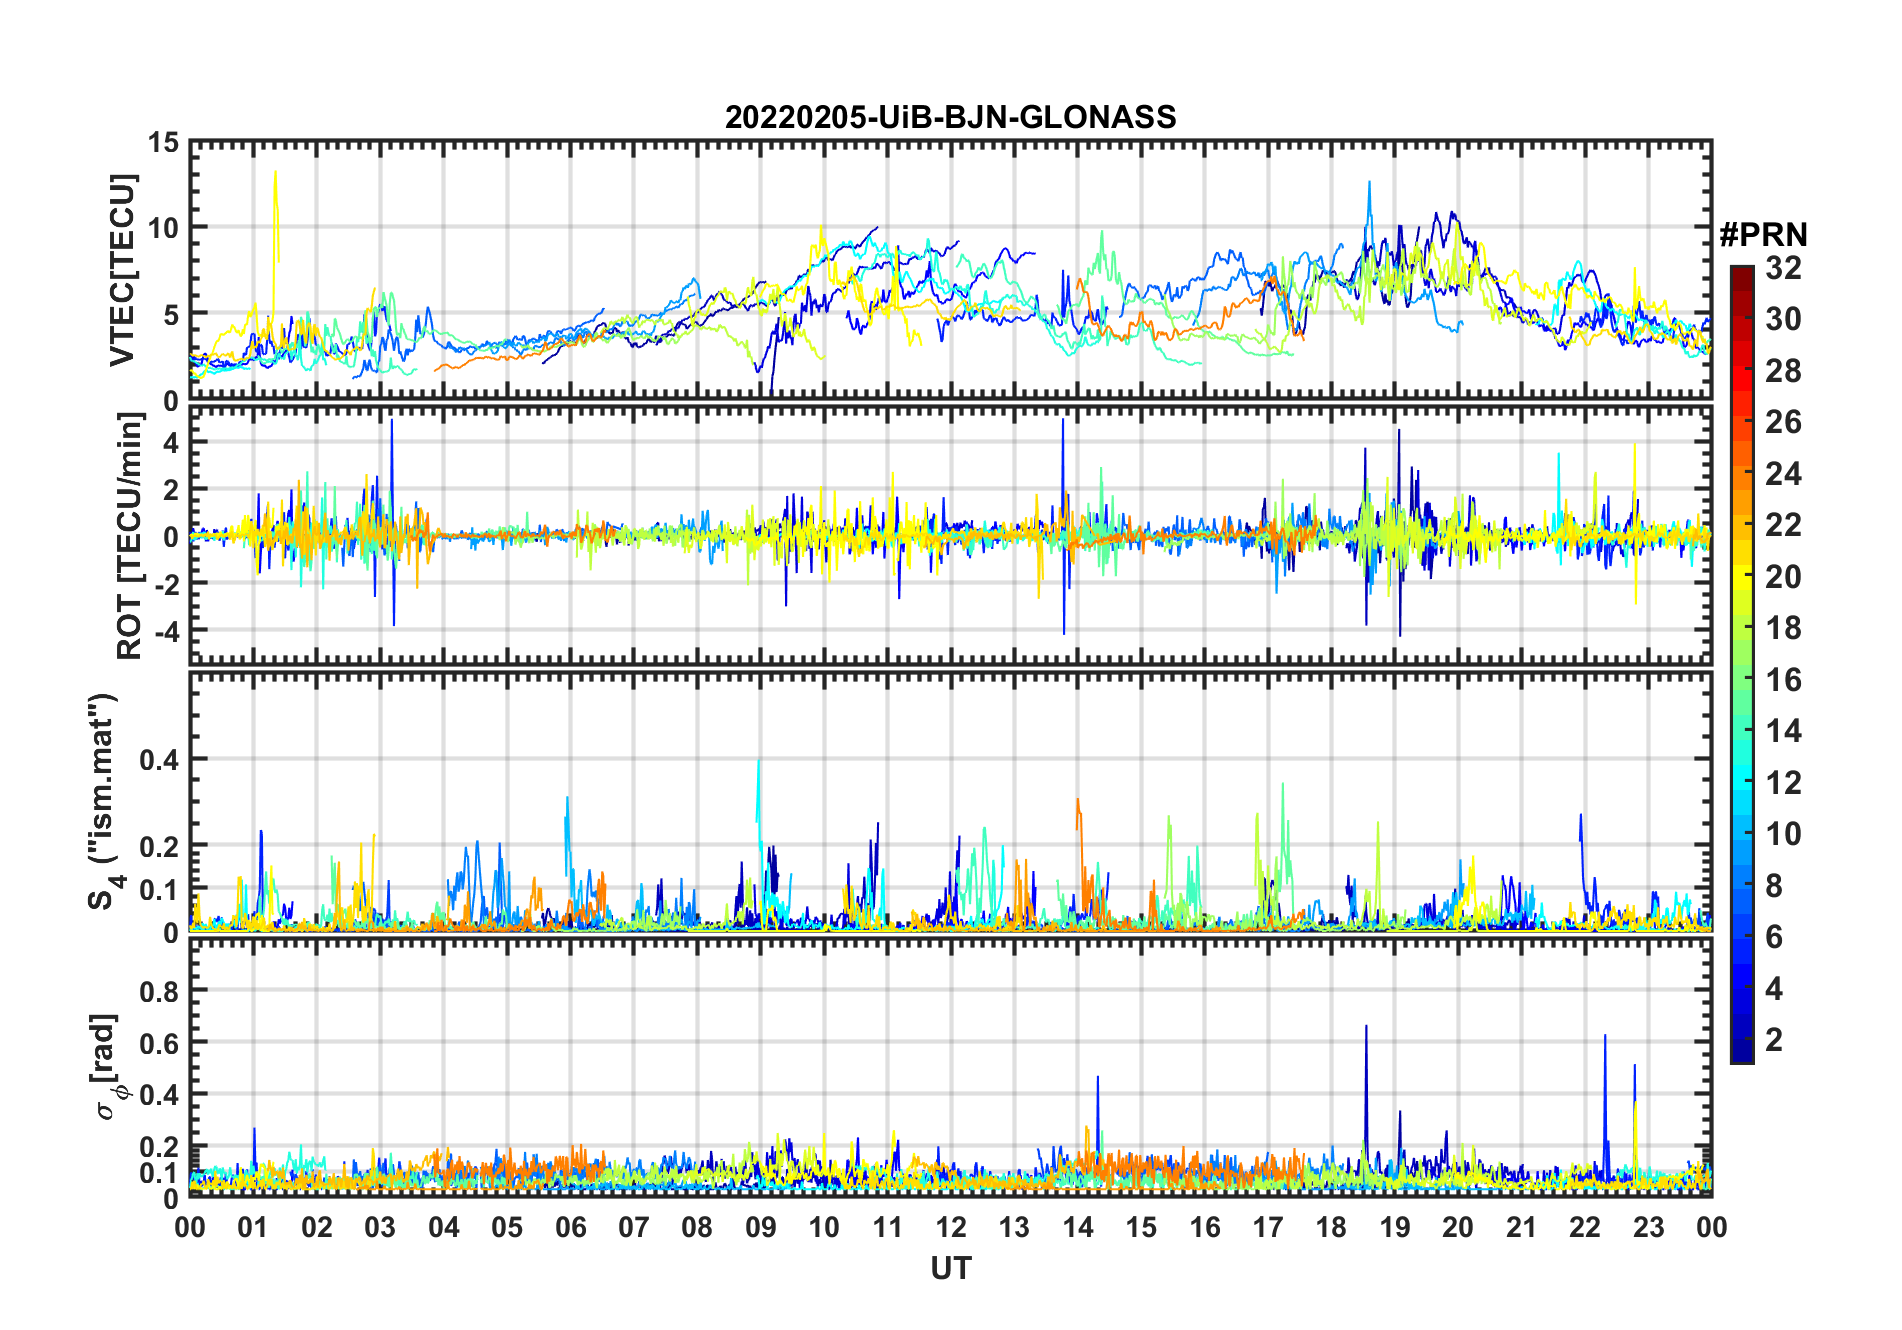1902x1330 pixels.
Task: Select colorbar tick label "30"
Action: [x=1783, y=319]
